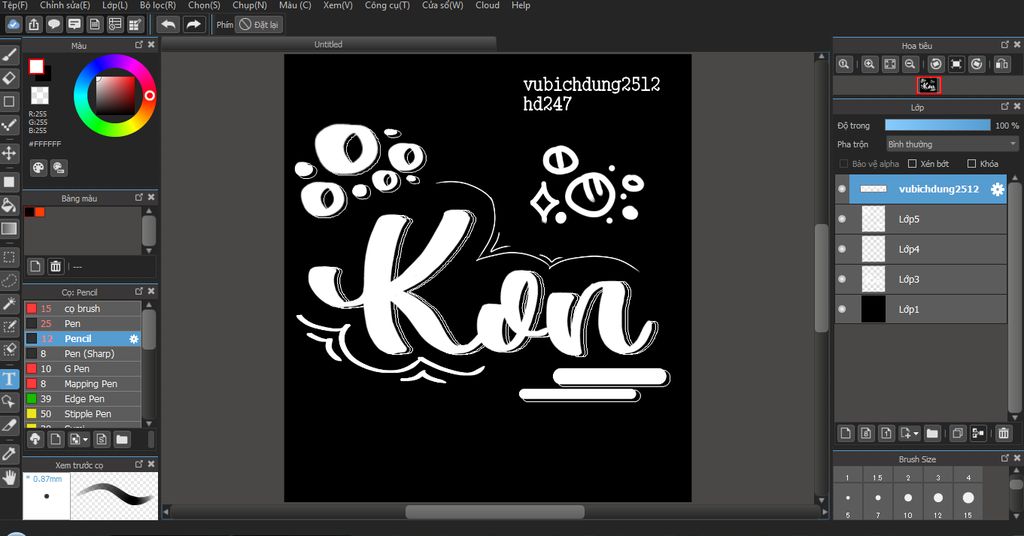This screenshot has height=536, width=1024.
Task: Activate the Move tool
Action: pyautogui.click(x=9, y=153)
